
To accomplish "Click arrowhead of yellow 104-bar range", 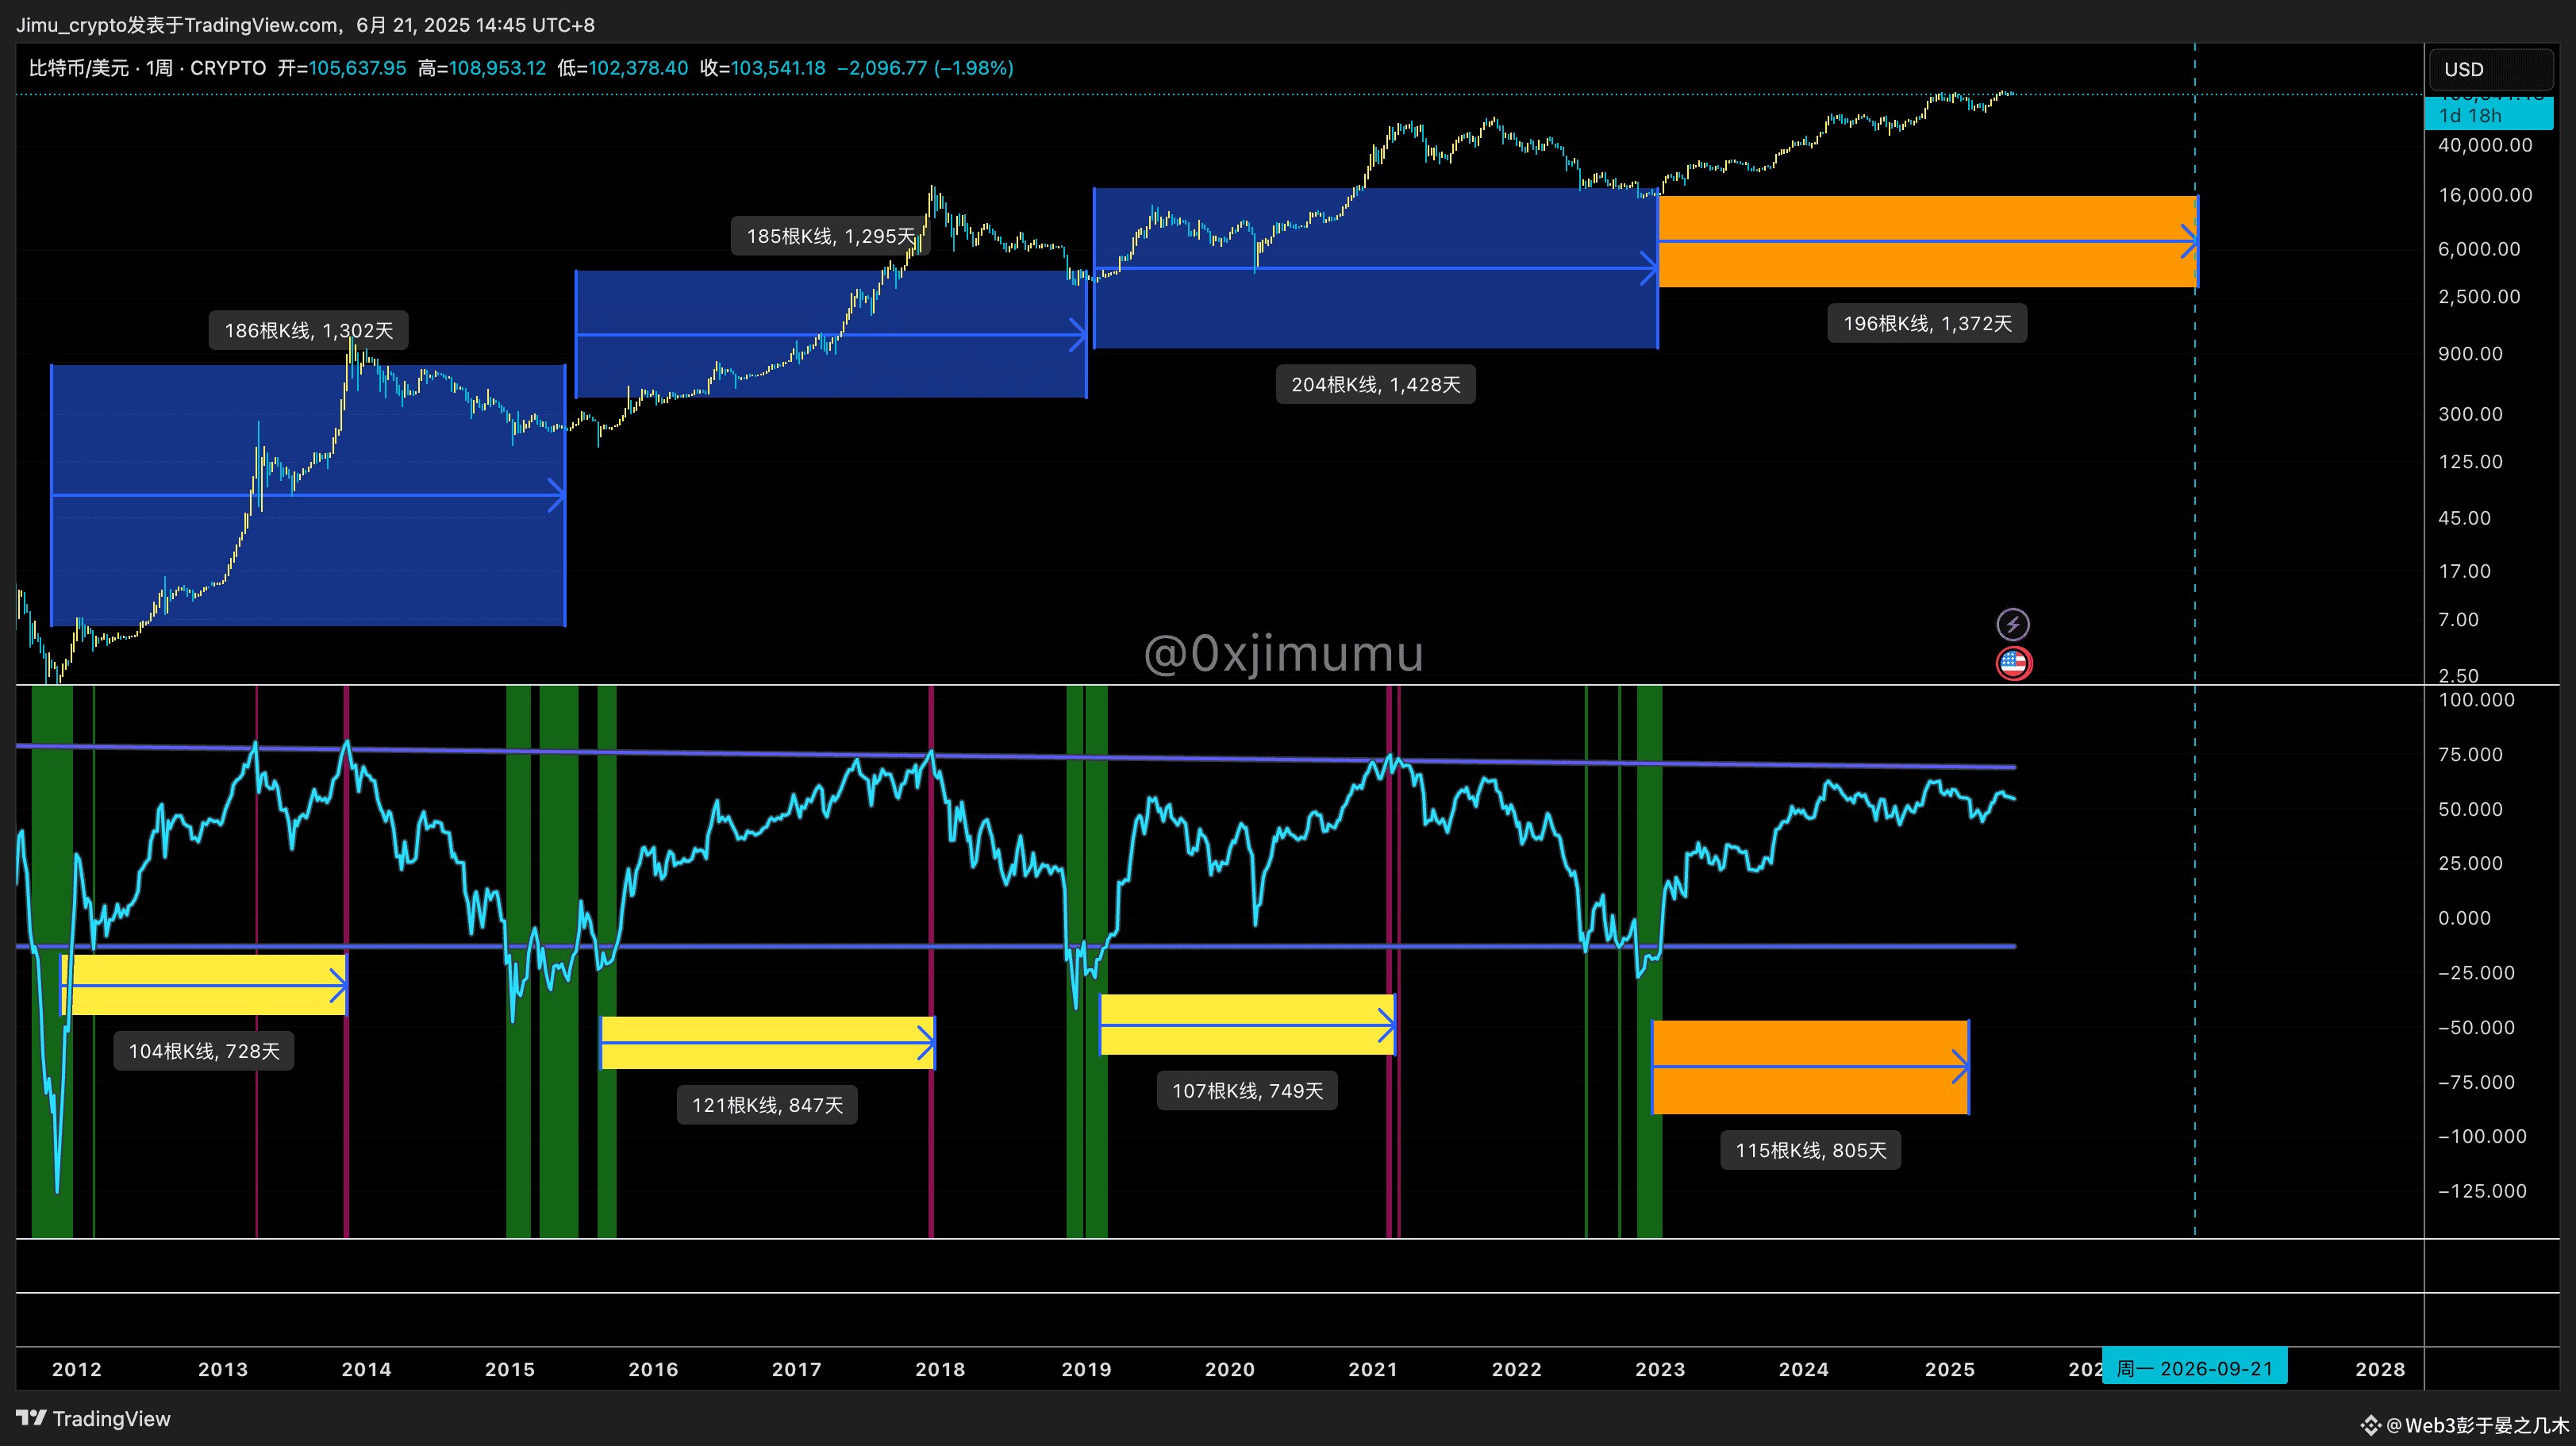I will click(339, 985).
